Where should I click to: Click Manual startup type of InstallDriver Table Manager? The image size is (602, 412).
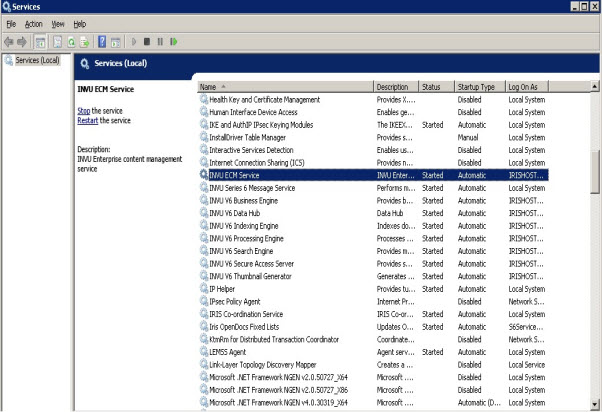pos(468,137)
